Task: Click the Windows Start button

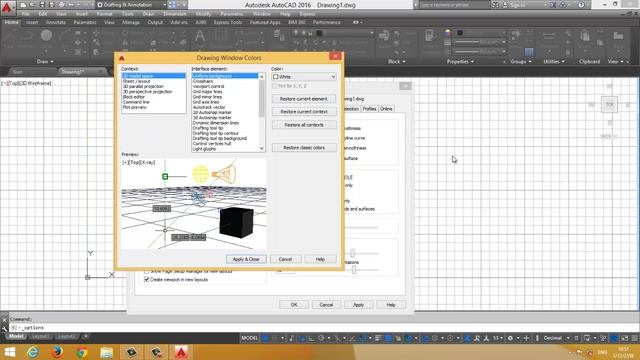Action: [x=9, y=352]
